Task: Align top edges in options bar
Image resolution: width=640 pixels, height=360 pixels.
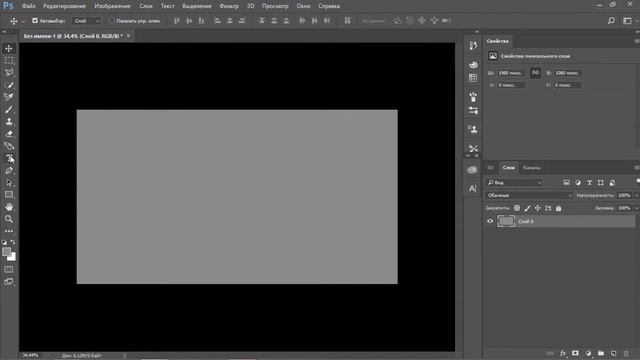Action: point(177,20)
